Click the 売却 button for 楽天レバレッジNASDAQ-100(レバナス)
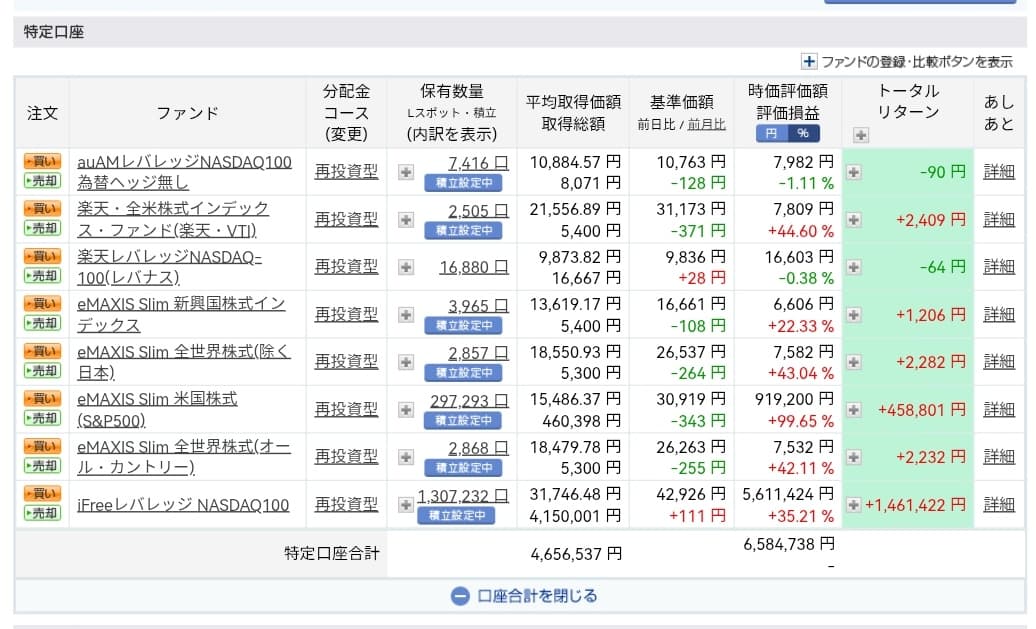The height and width of the screenshot is (629, 1036). 42,275
